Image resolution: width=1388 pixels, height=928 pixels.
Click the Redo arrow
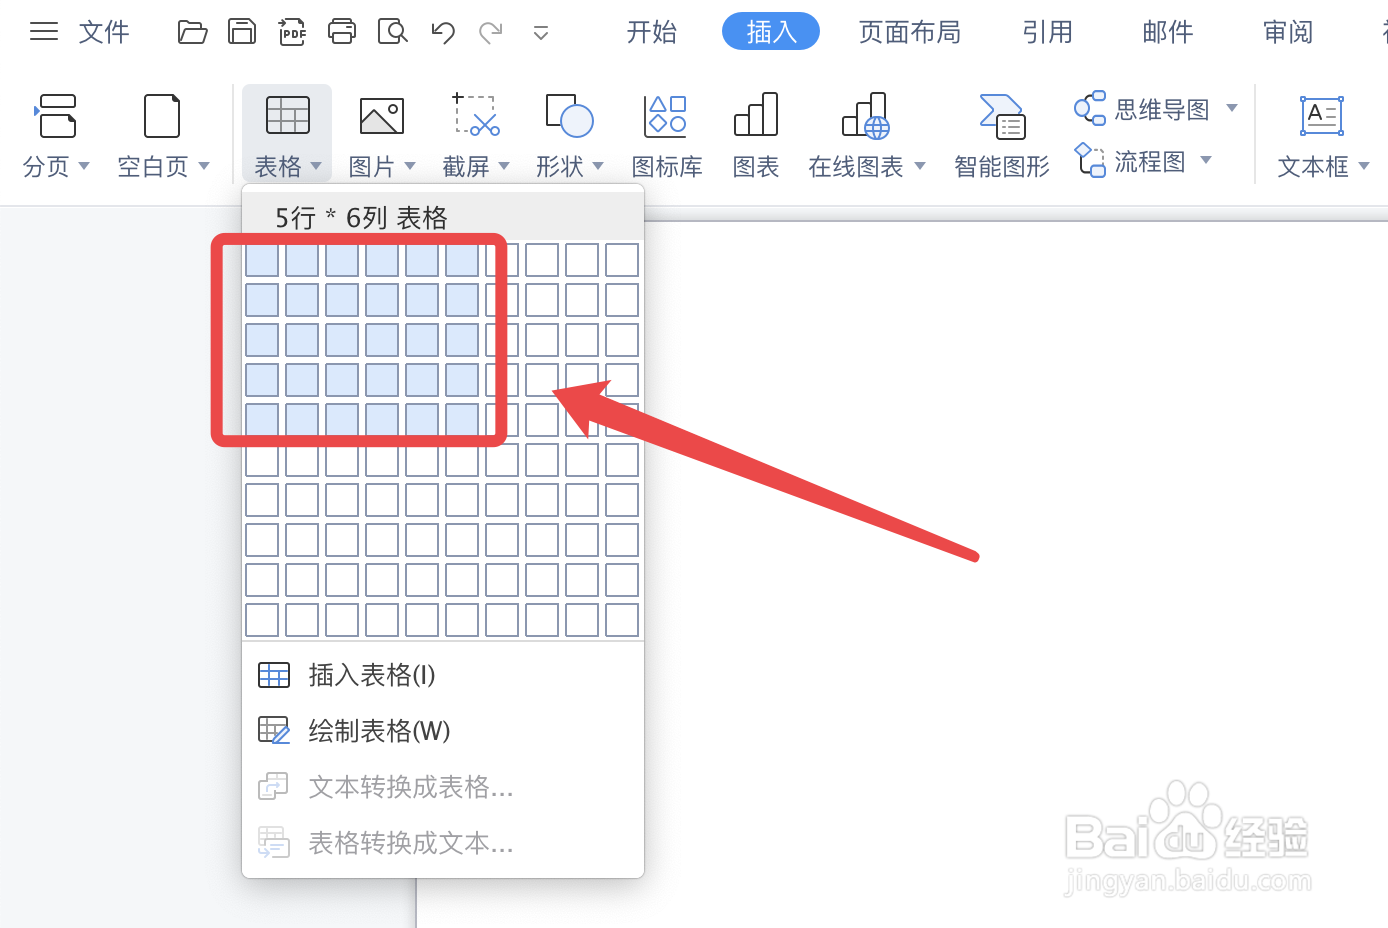(491, 33)
